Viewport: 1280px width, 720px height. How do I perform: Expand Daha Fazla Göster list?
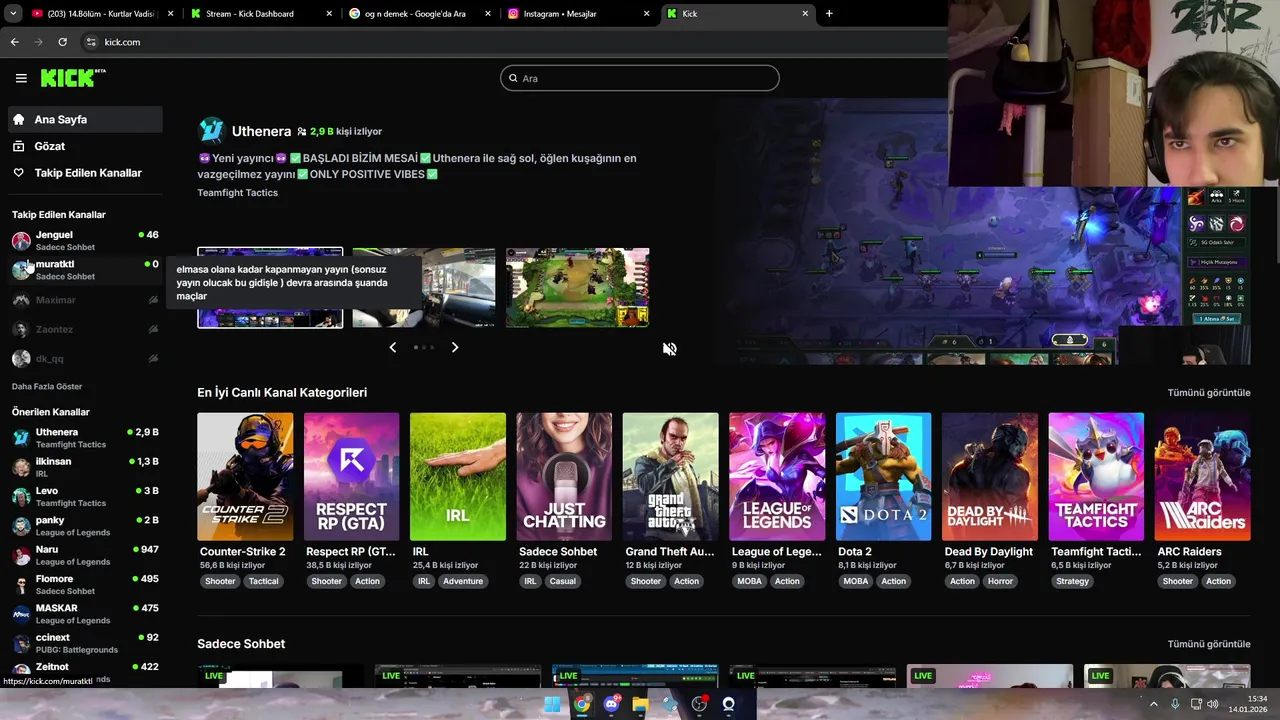47,386
